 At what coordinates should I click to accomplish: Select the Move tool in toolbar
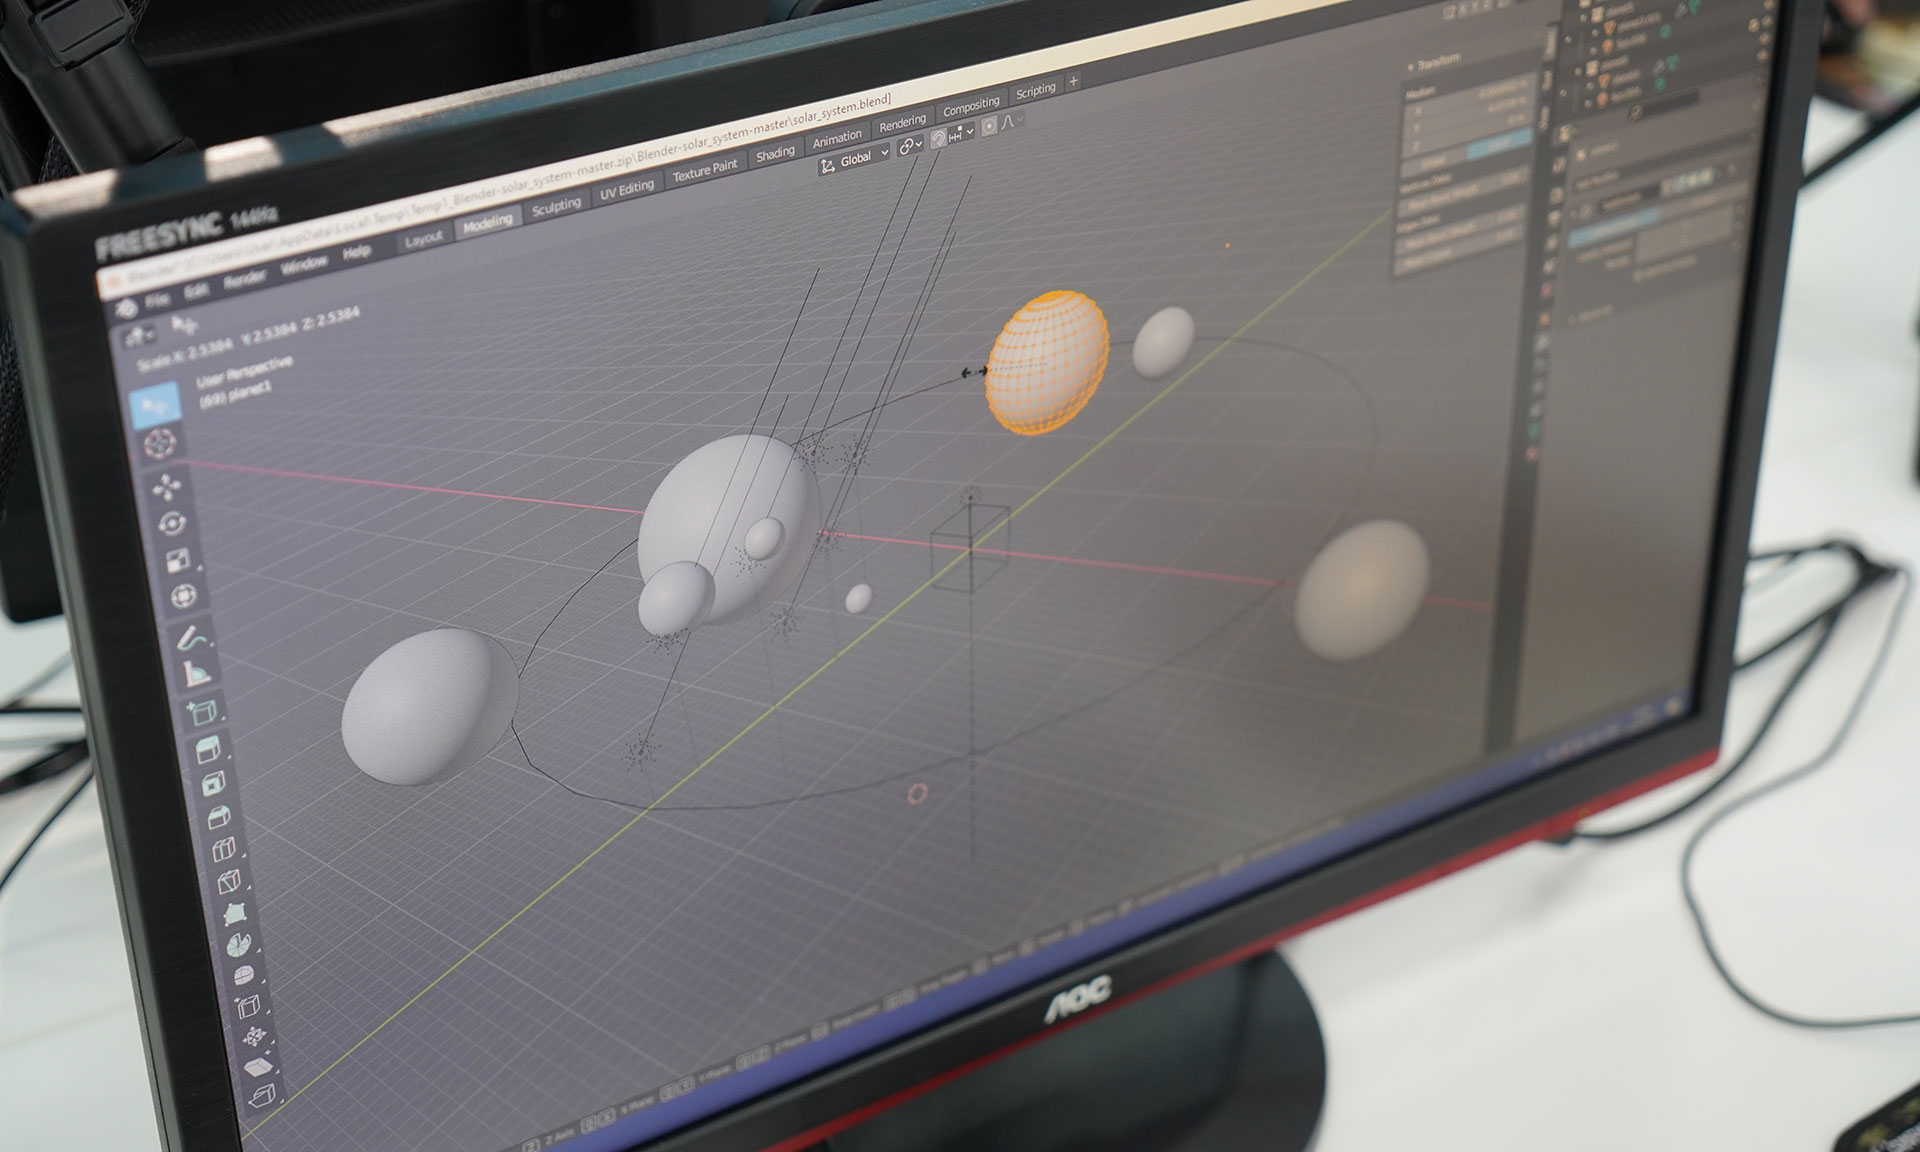(166, 487)
